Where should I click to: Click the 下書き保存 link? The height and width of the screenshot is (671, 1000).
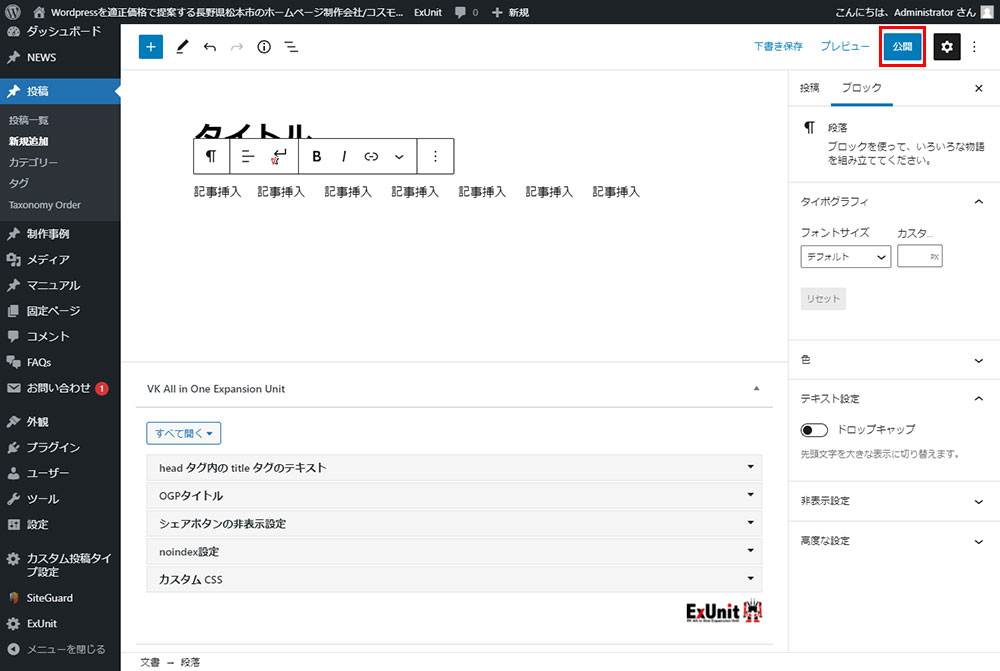click(x=778, y=47)
